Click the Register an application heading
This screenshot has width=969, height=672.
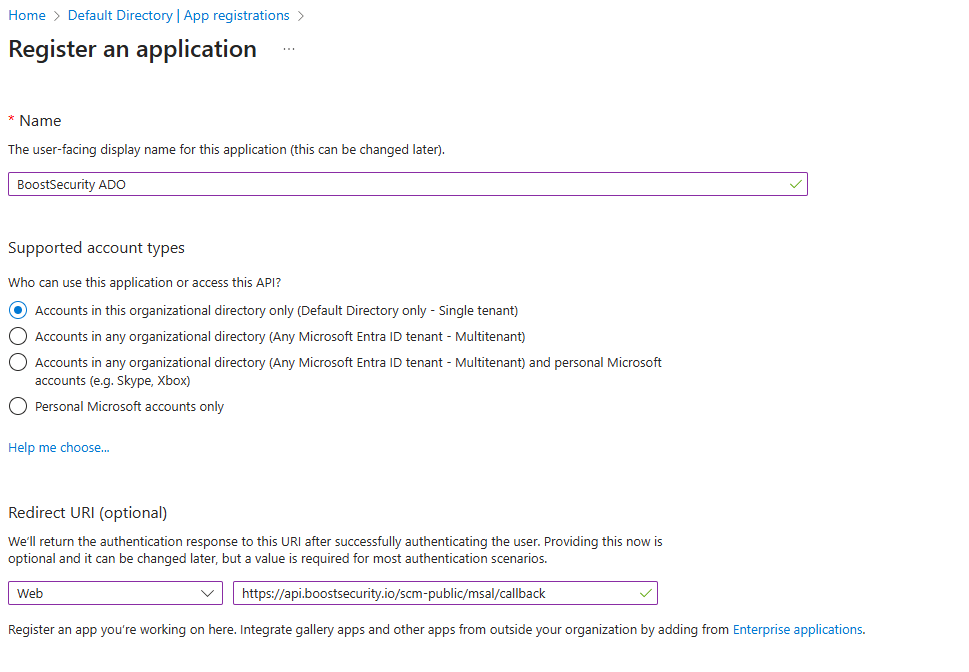132,49
